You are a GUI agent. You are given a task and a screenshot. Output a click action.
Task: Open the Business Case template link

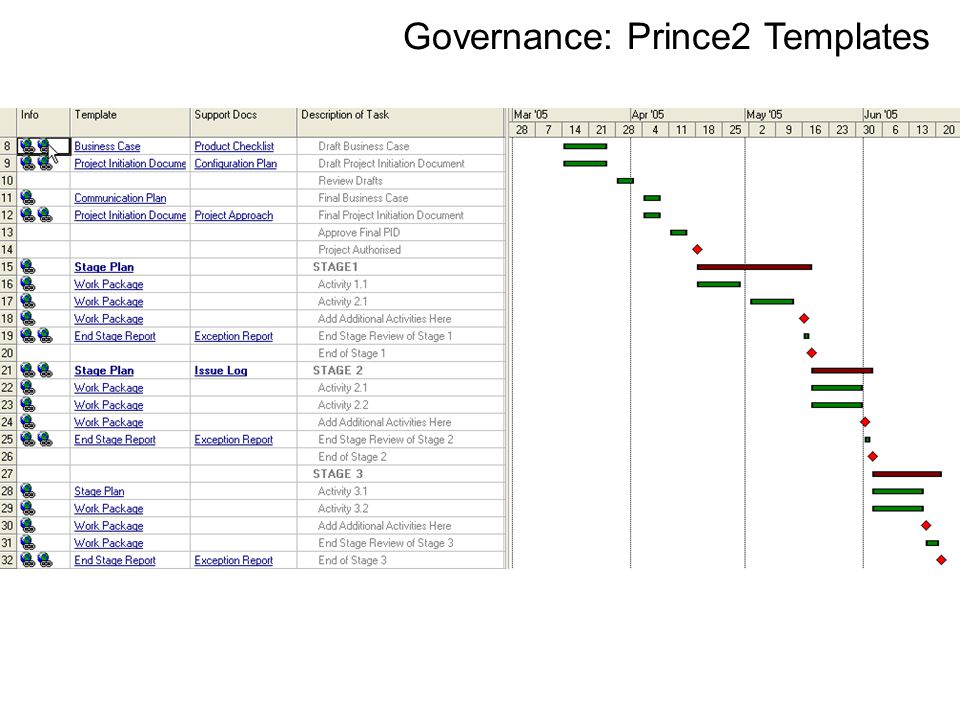click(107, 146)
